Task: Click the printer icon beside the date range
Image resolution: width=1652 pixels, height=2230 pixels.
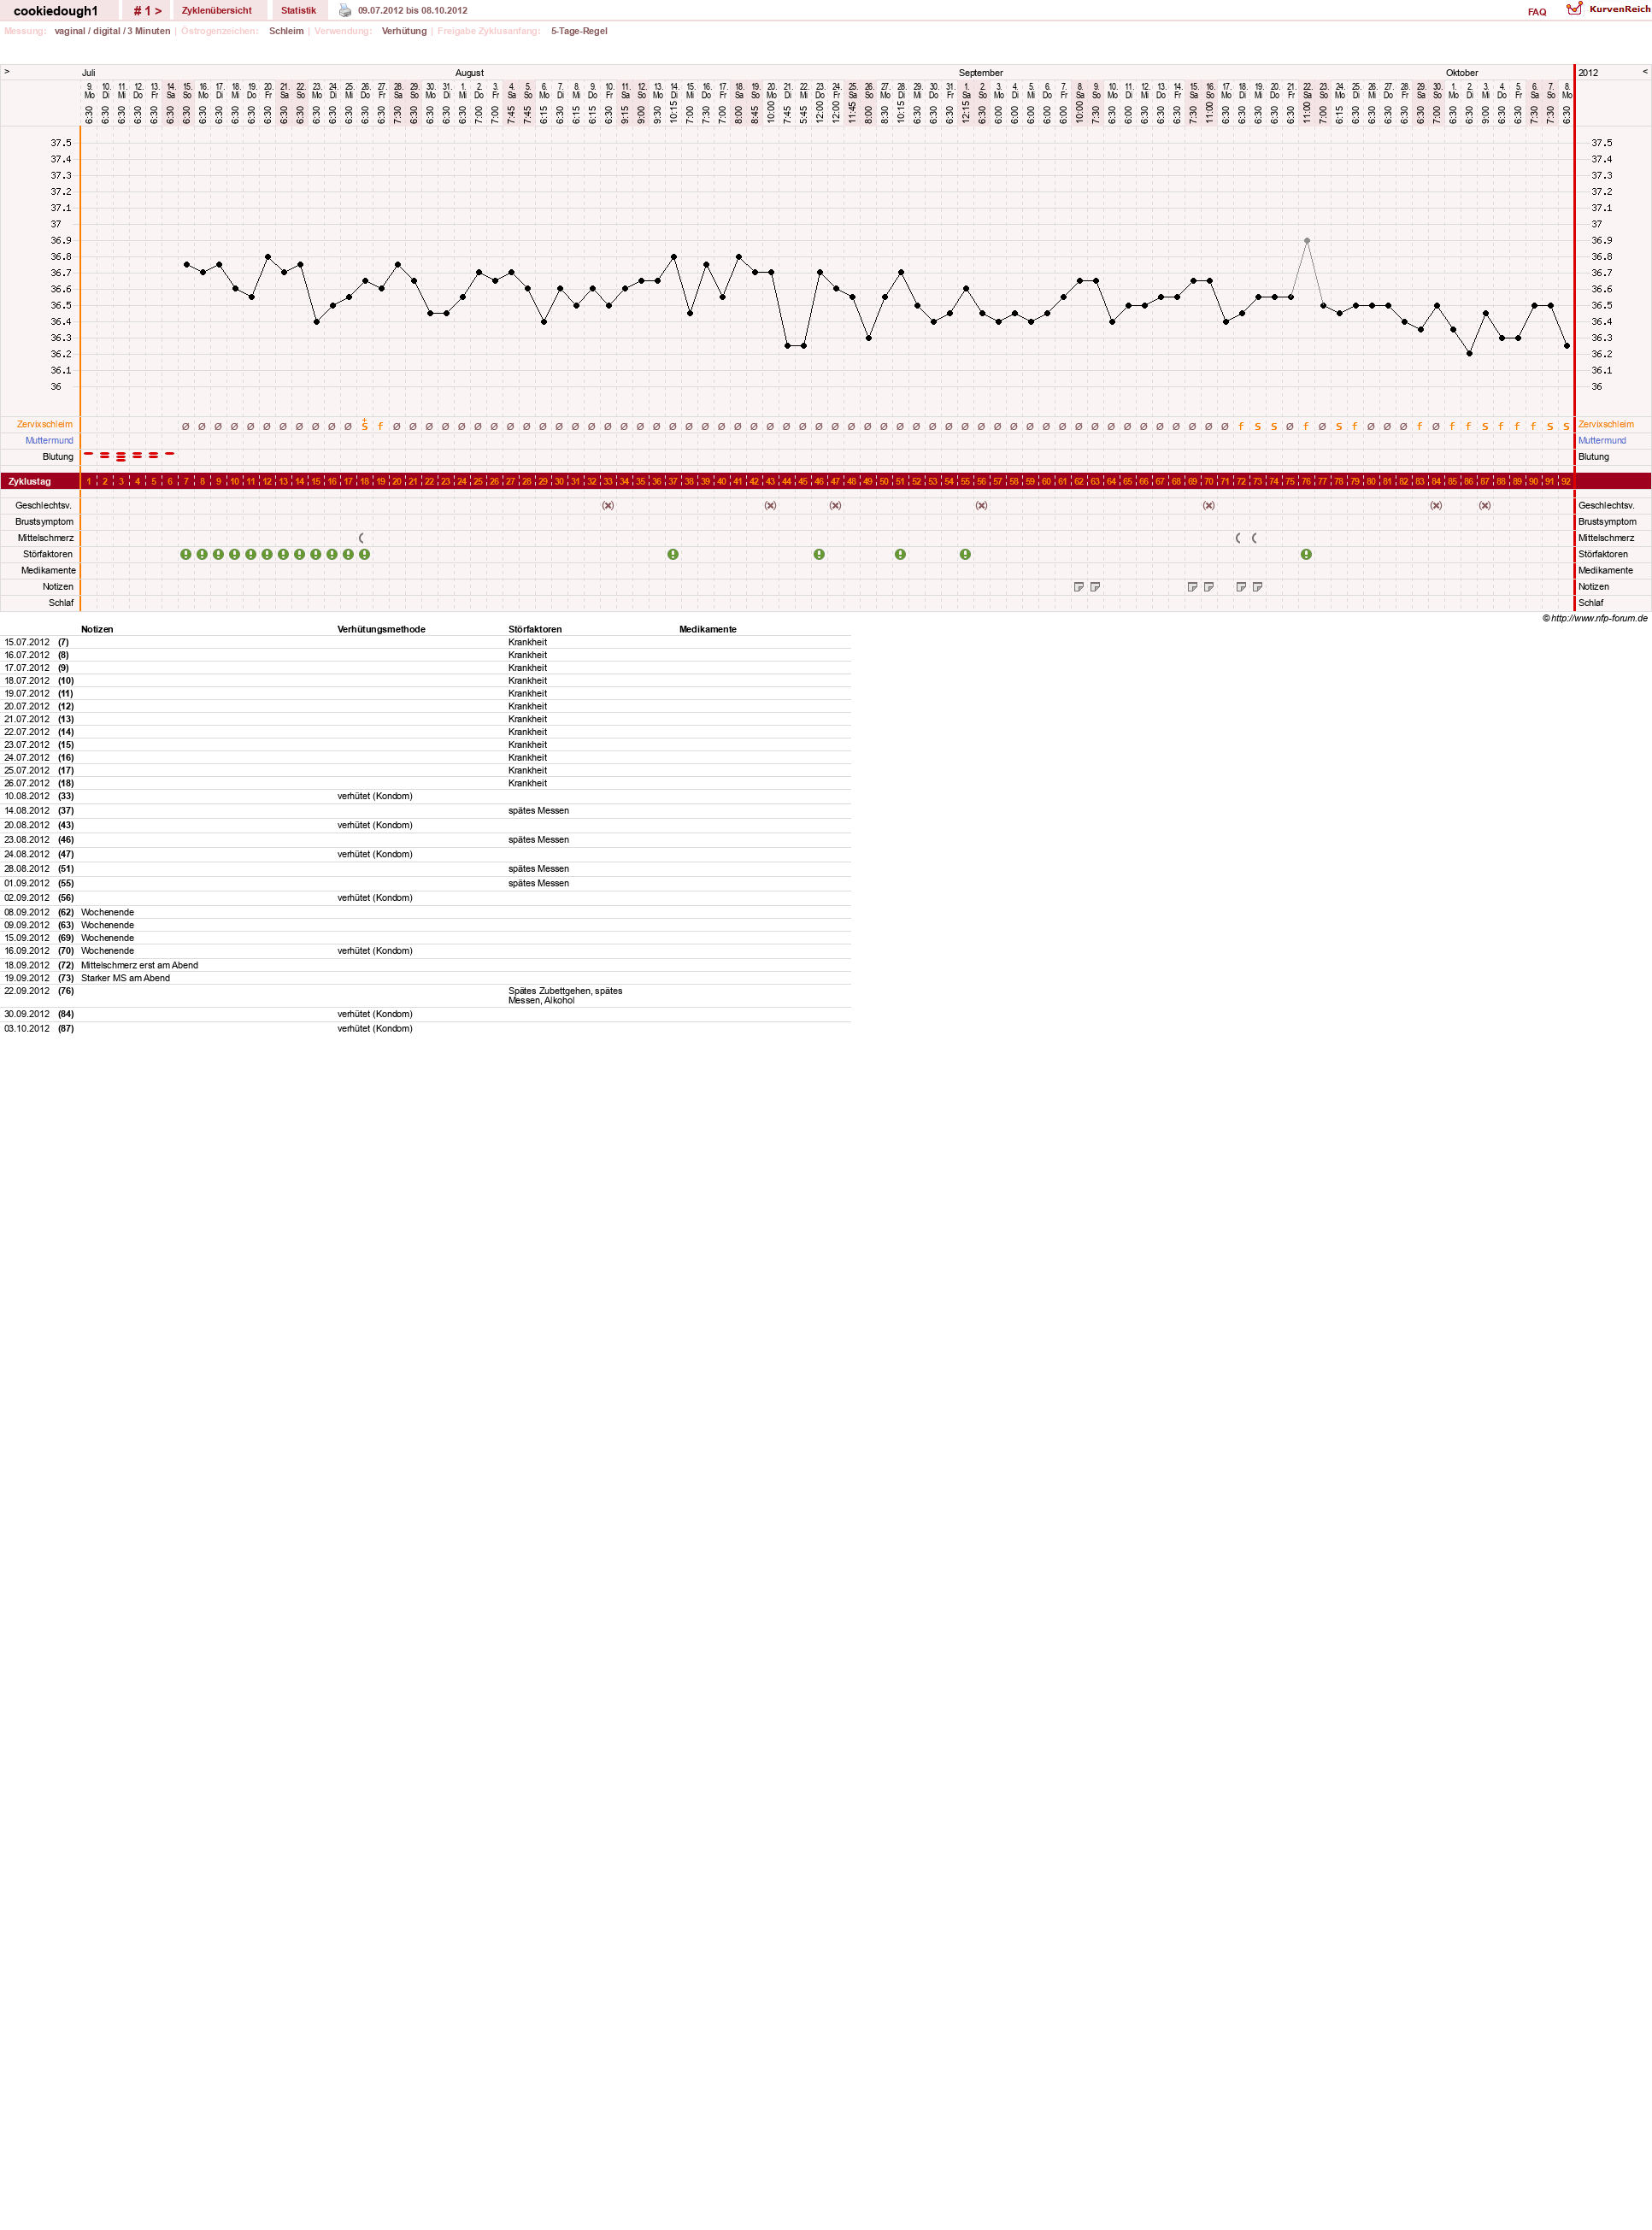Action: tap(345, 11)
